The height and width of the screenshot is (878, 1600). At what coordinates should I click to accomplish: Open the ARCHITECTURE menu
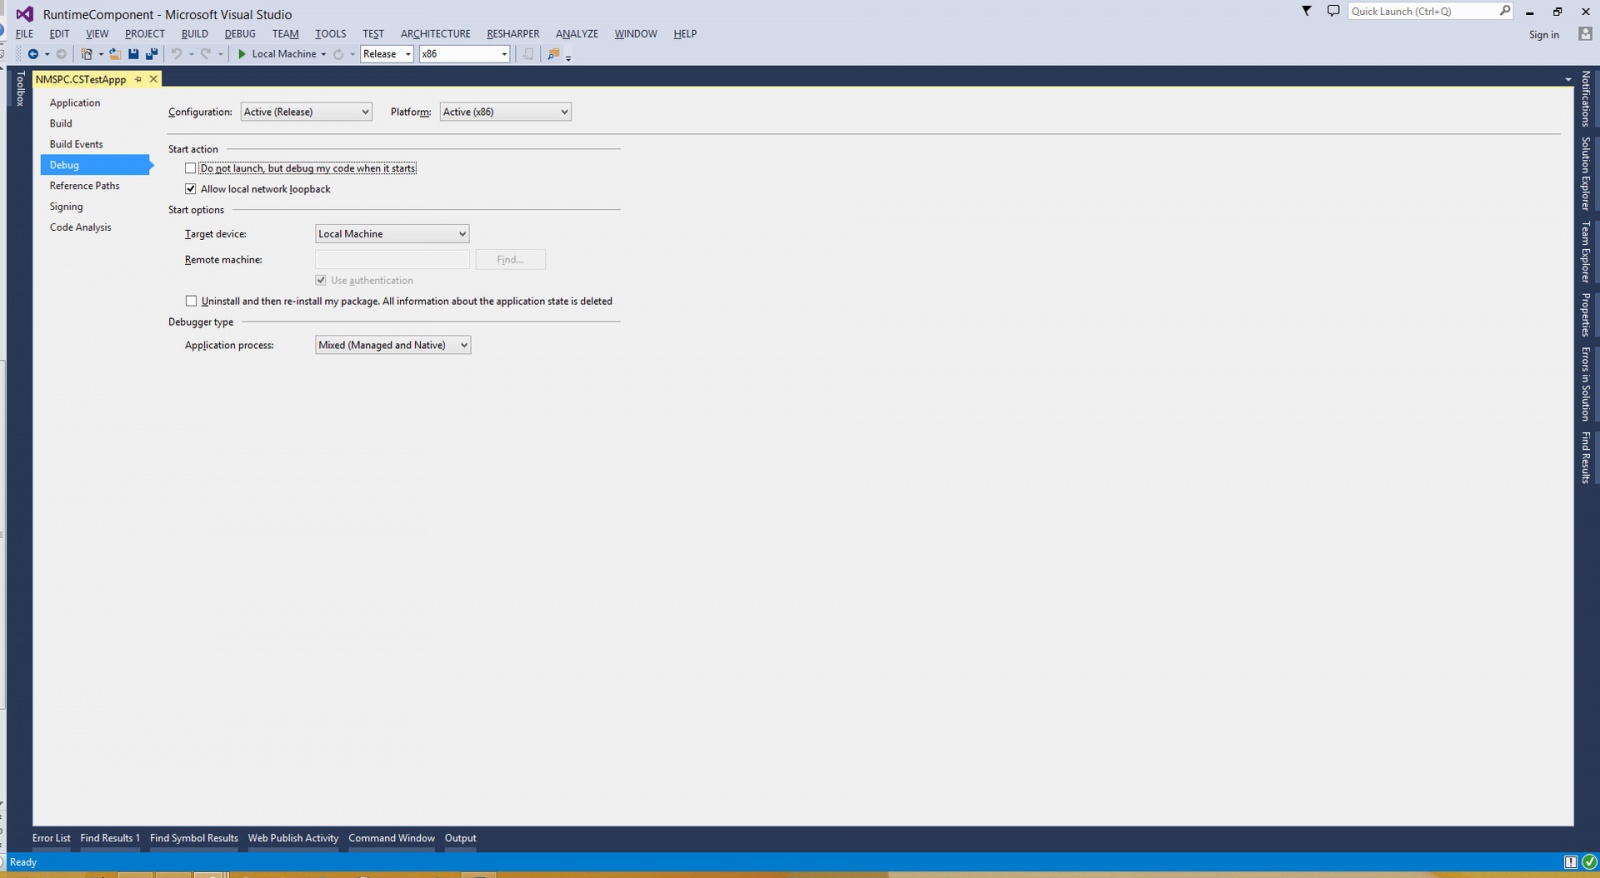click(436, 34)
